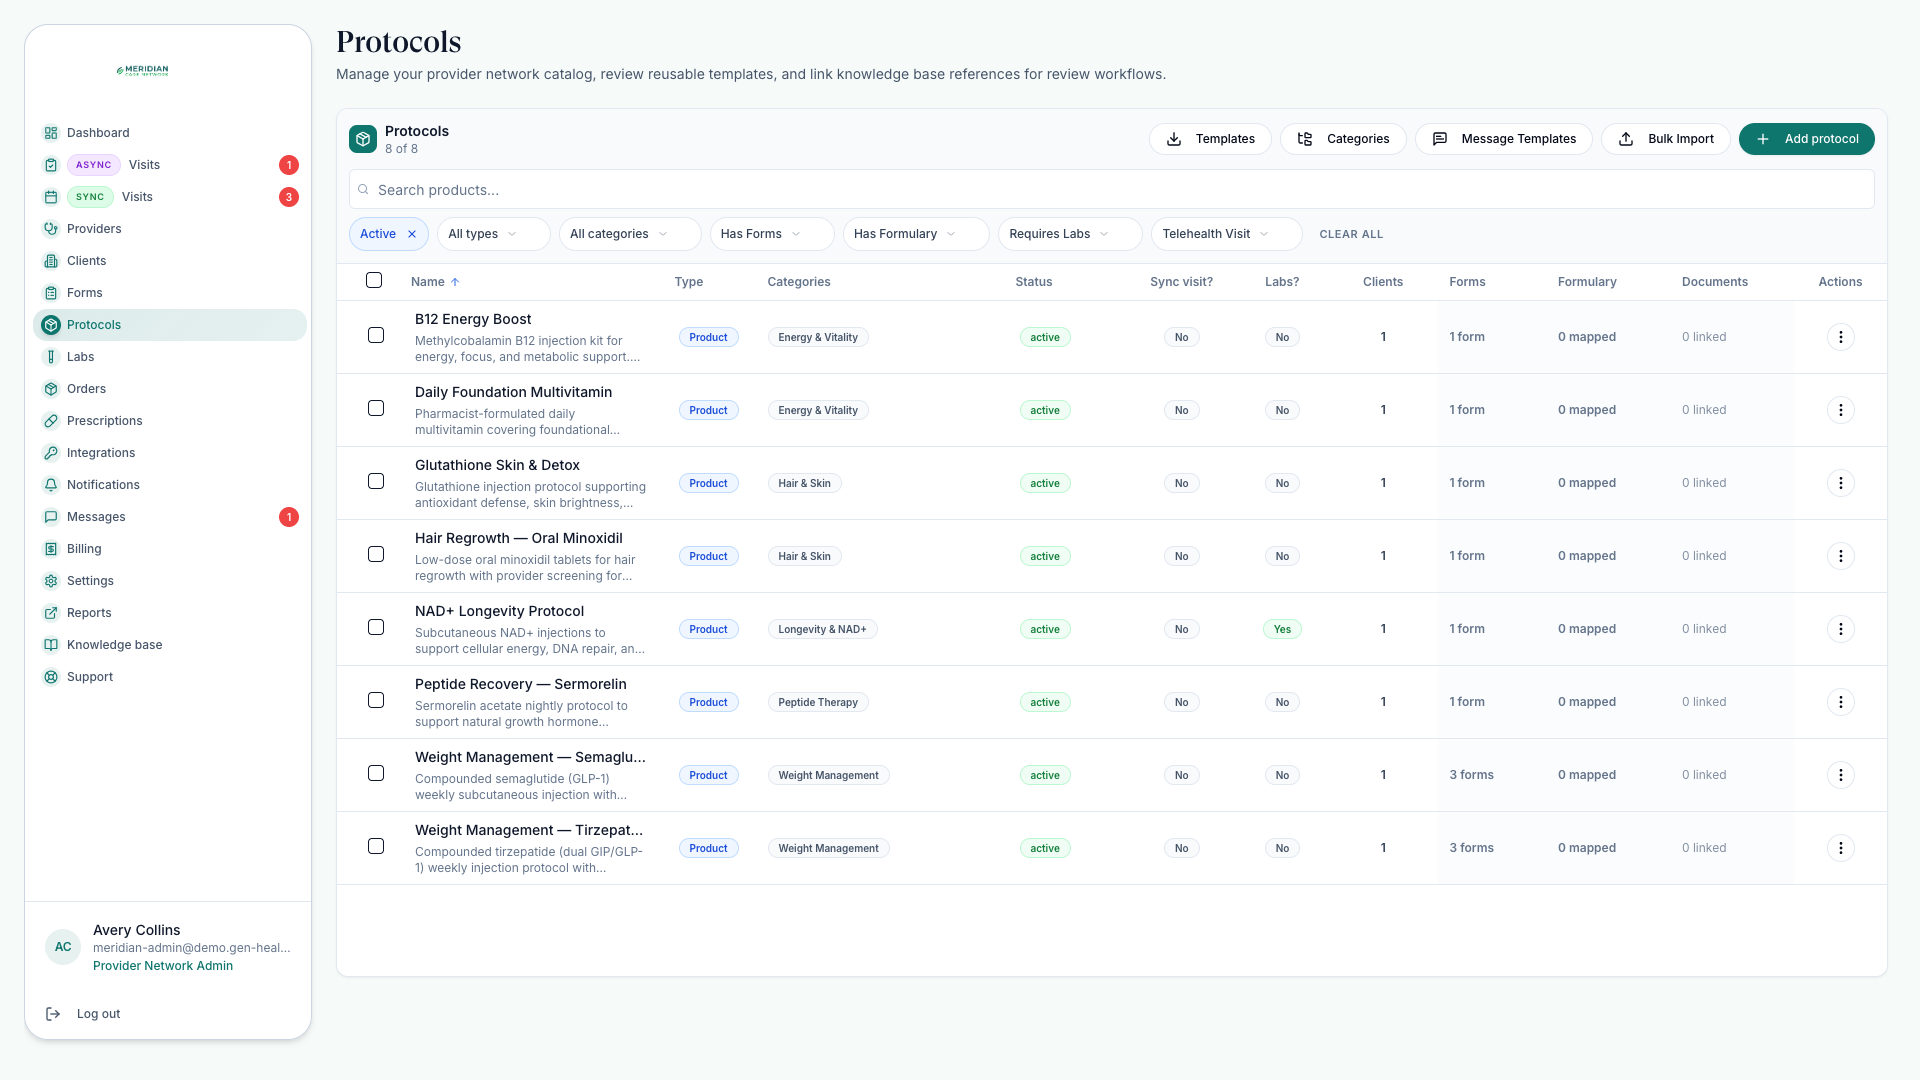Open the Requires Labs filter dropdown
This screenshot has width=1920, height=1080.
[1070, 234]
